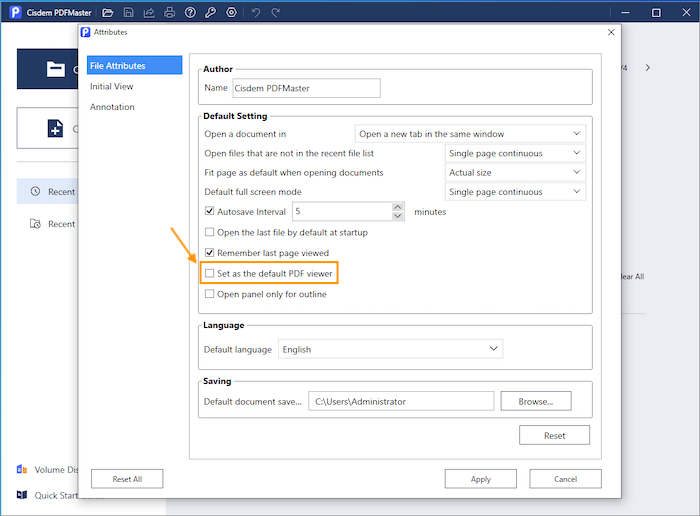
Task: Expand the Open a document in dropdown
Action: tap(470, 133)
